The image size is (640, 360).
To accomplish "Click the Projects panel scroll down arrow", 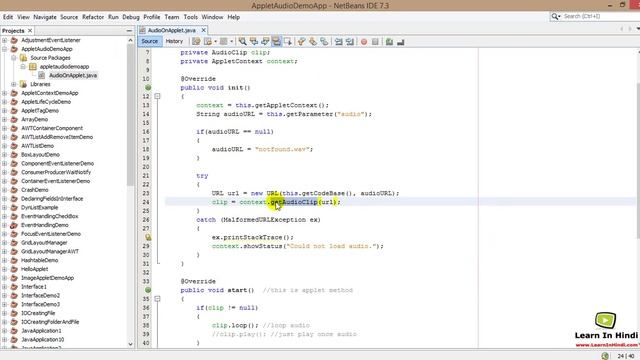I will 131,344.
